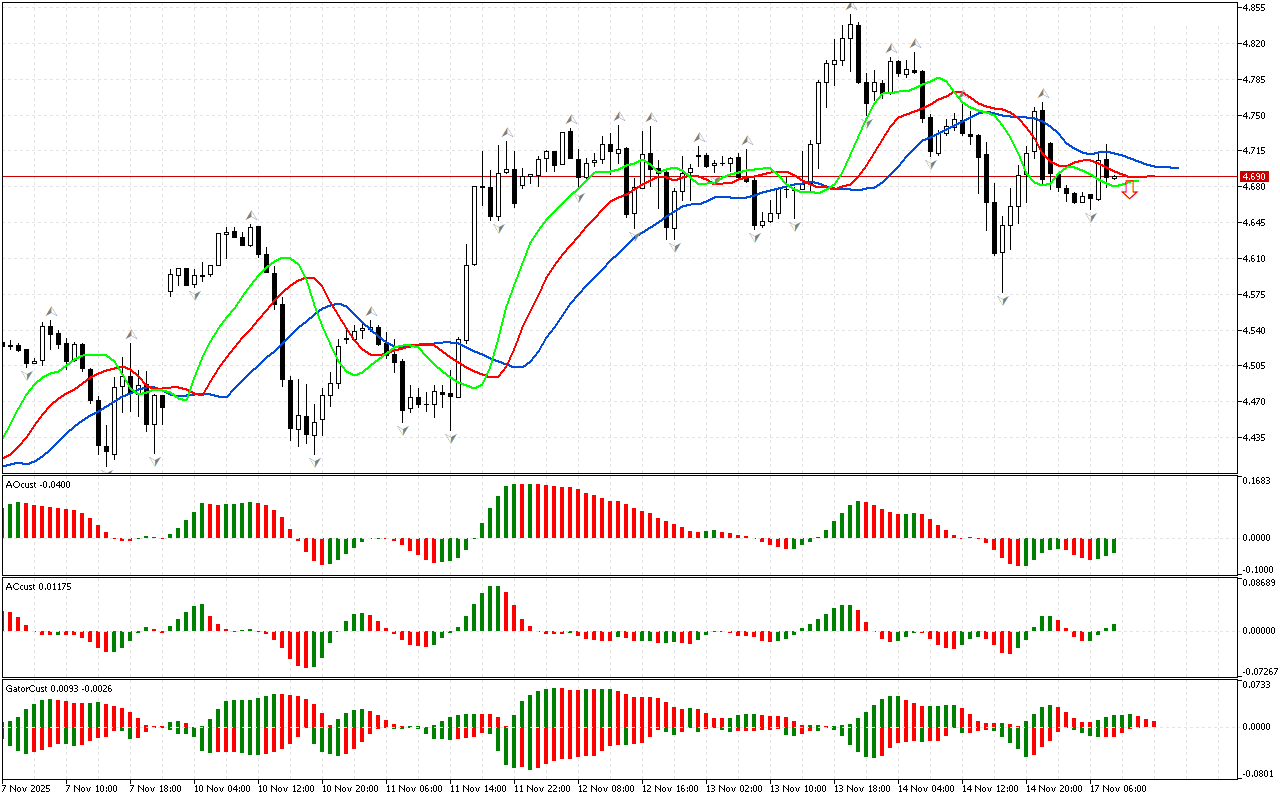The image size is (1280, 800).
Task: Click the ACcust indicator label
Action: 39,585
